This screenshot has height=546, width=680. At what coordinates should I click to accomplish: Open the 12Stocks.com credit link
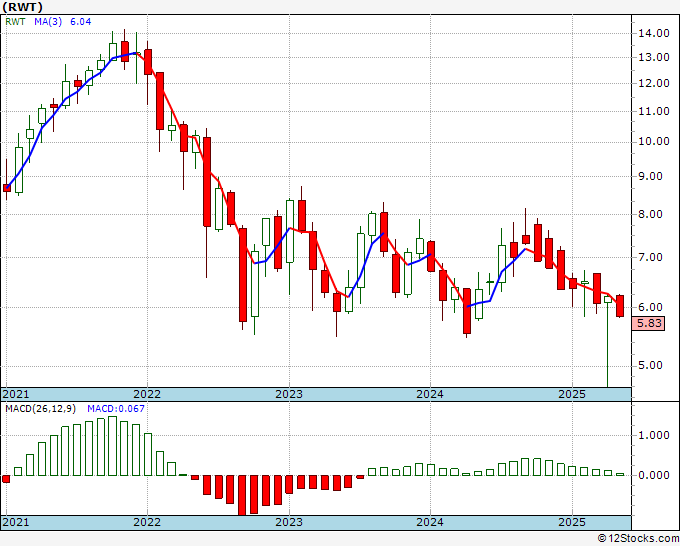[638, 539]
